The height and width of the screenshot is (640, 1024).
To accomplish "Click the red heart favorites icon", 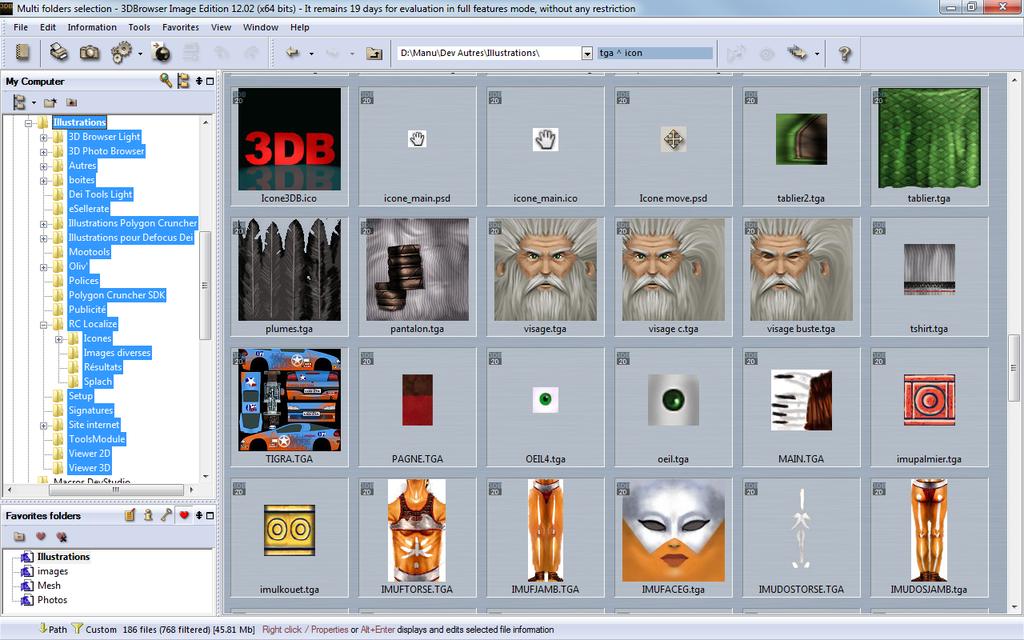I will (184, 513).
